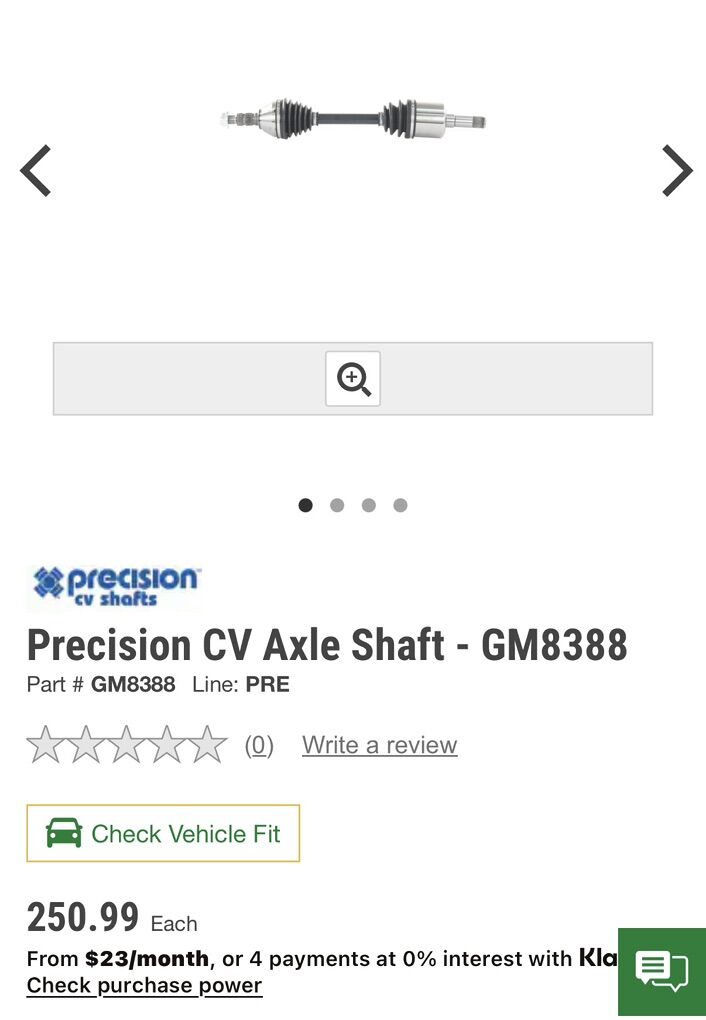Go to the previous product image
The height and width of the screenshot is (1020, 706).
[x=36, y=170]
